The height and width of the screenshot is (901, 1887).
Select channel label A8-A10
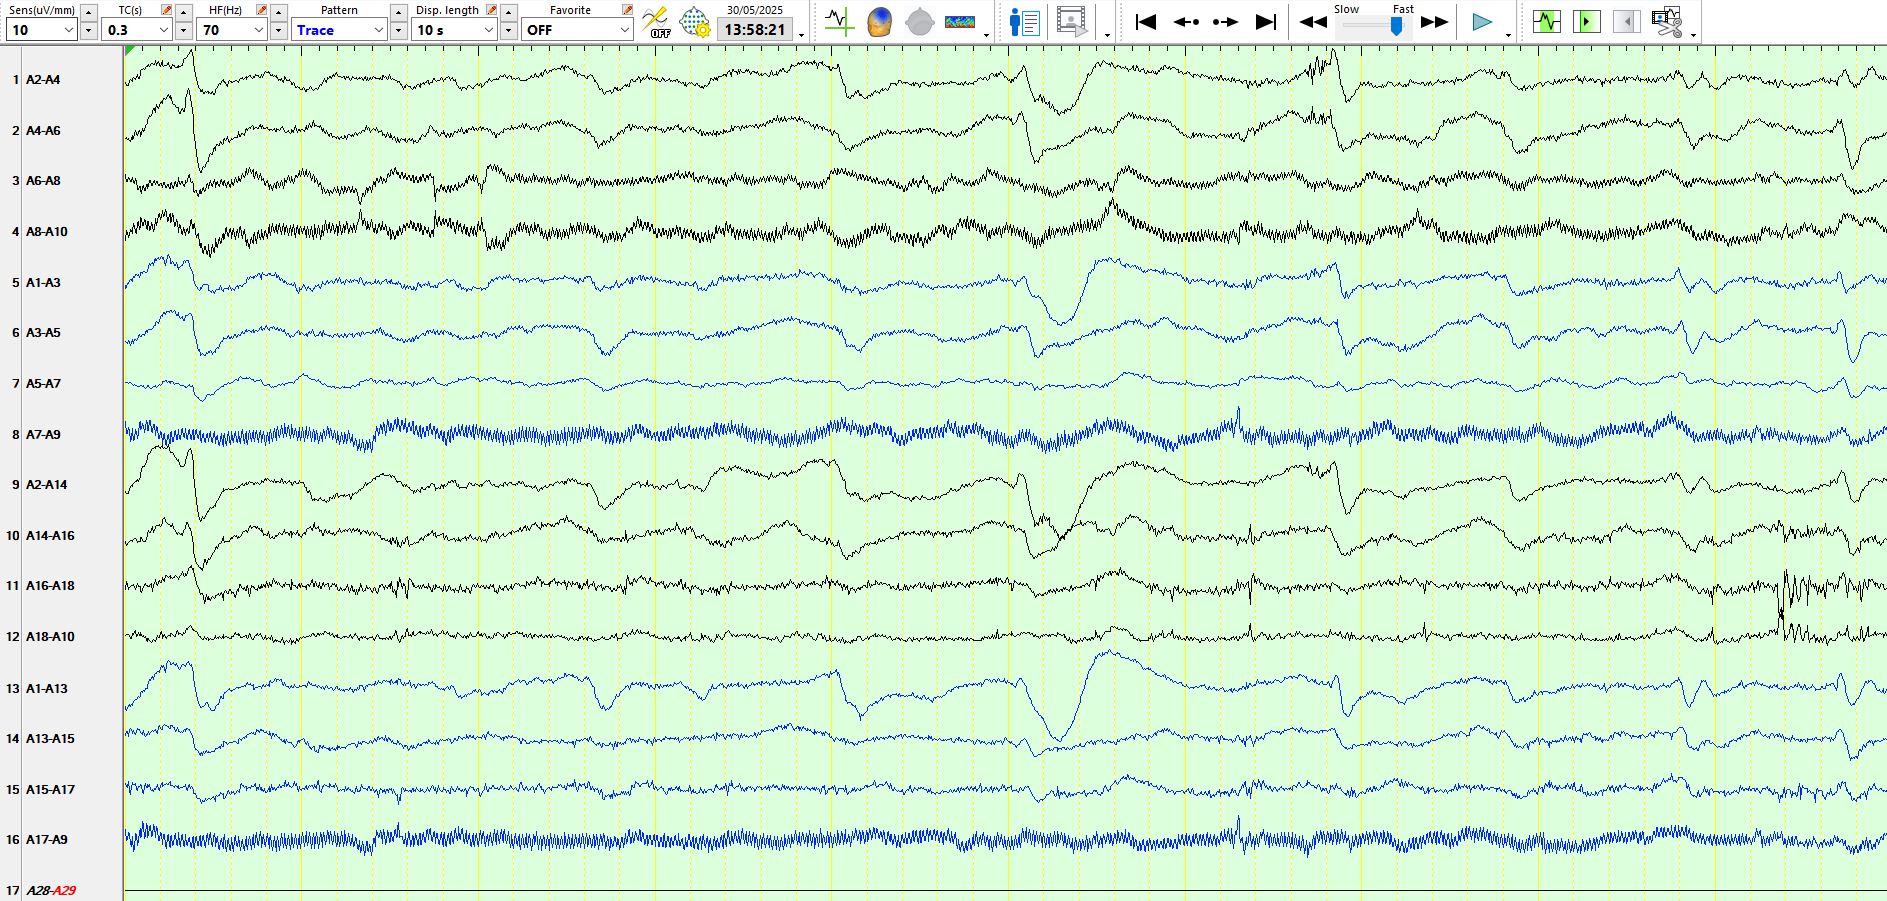[x=47, y=231]
